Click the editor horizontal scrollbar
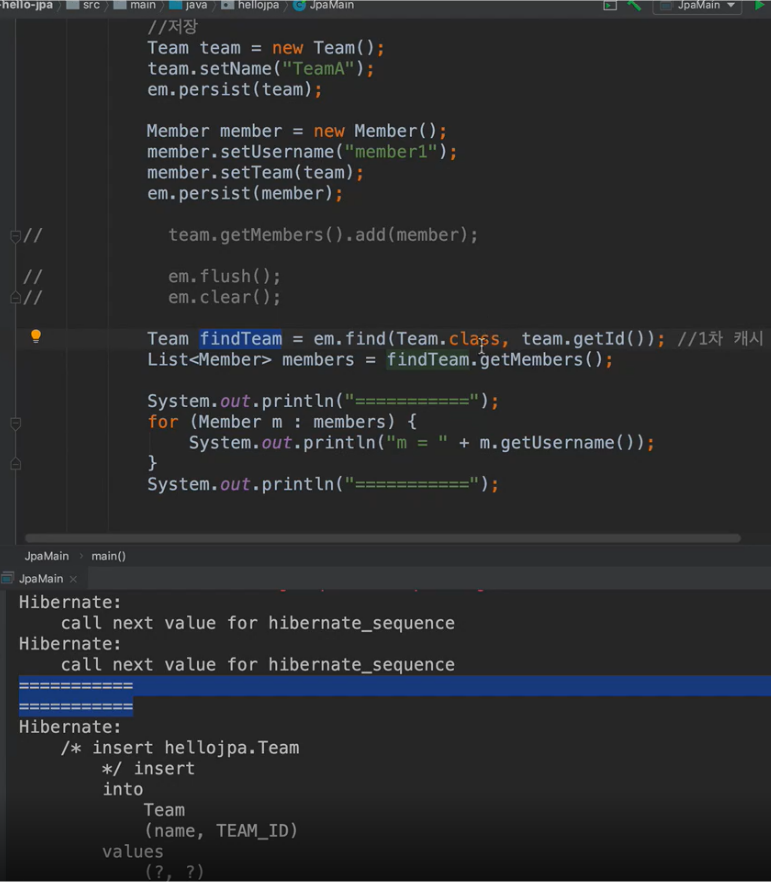The image size is (771, 882). point(382,538)
